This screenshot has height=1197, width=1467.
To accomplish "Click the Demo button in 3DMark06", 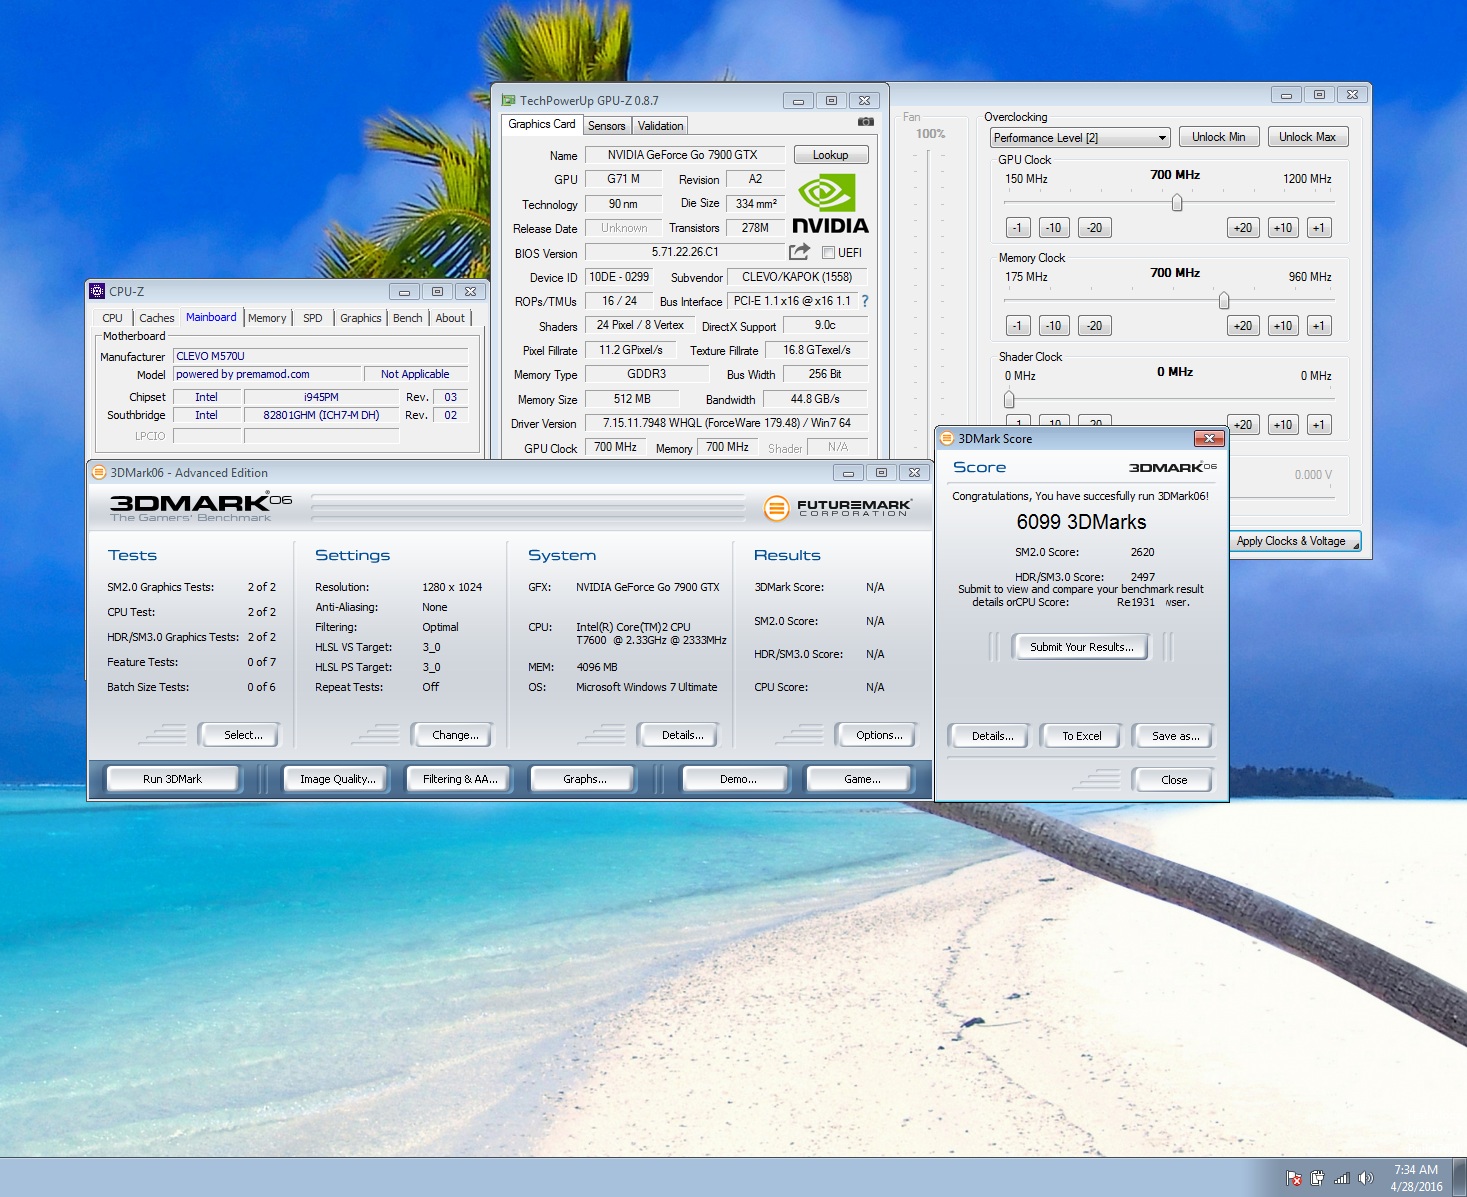I will coord(738,779).
